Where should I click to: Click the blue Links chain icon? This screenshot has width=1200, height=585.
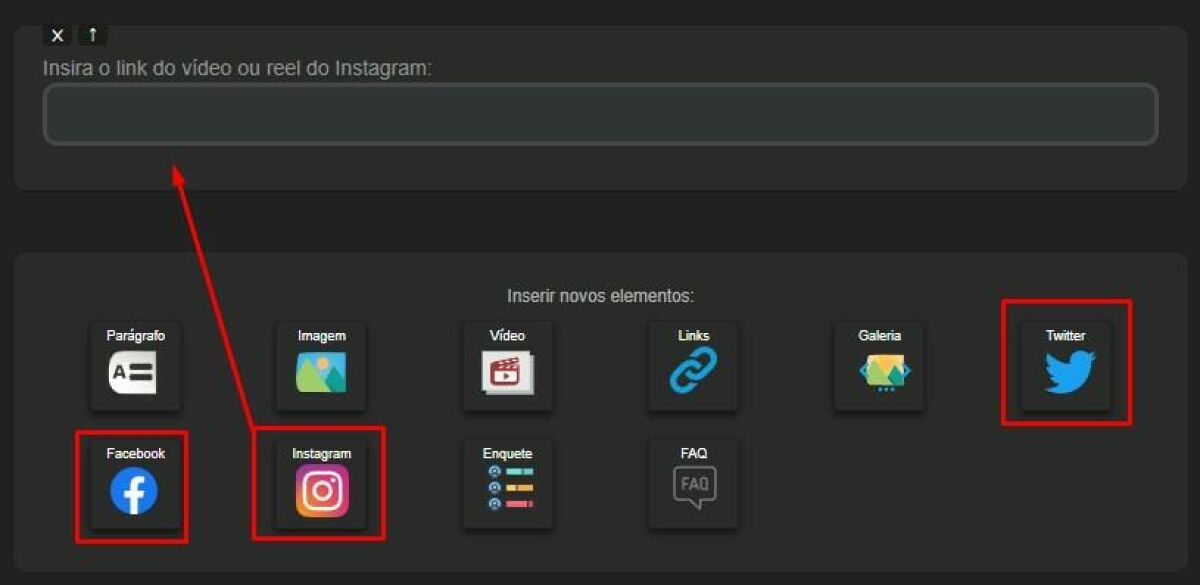coord(693,372)
